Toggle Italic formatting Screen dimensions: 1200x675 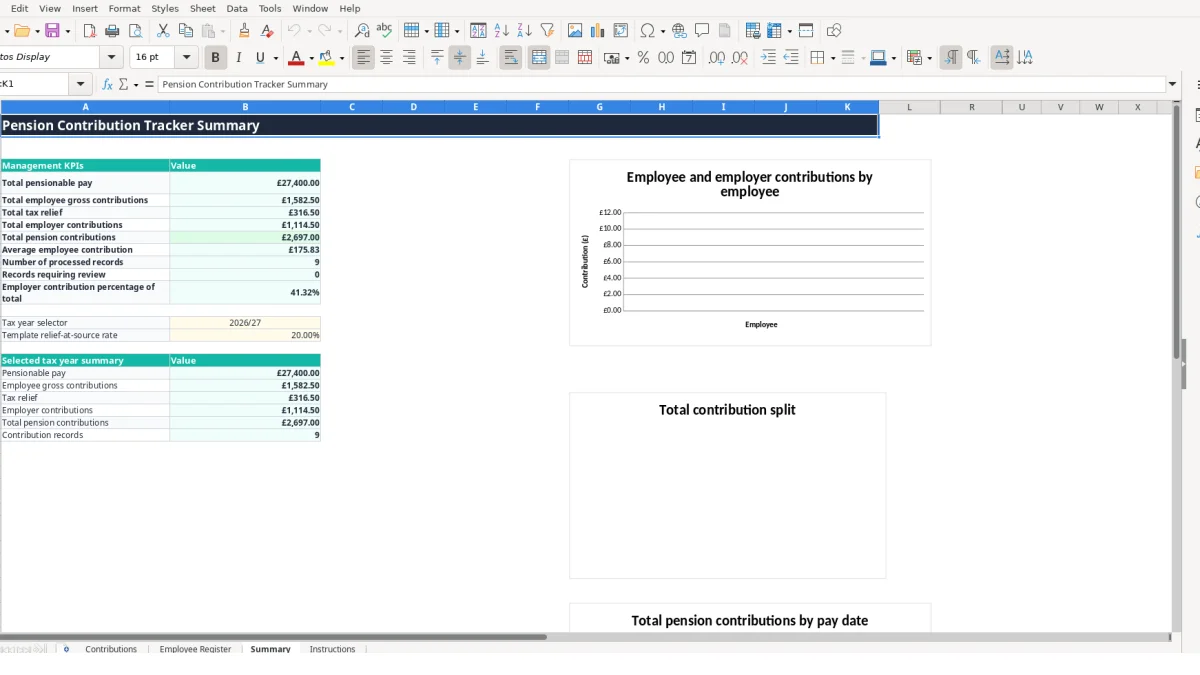(x=238, y=58)
